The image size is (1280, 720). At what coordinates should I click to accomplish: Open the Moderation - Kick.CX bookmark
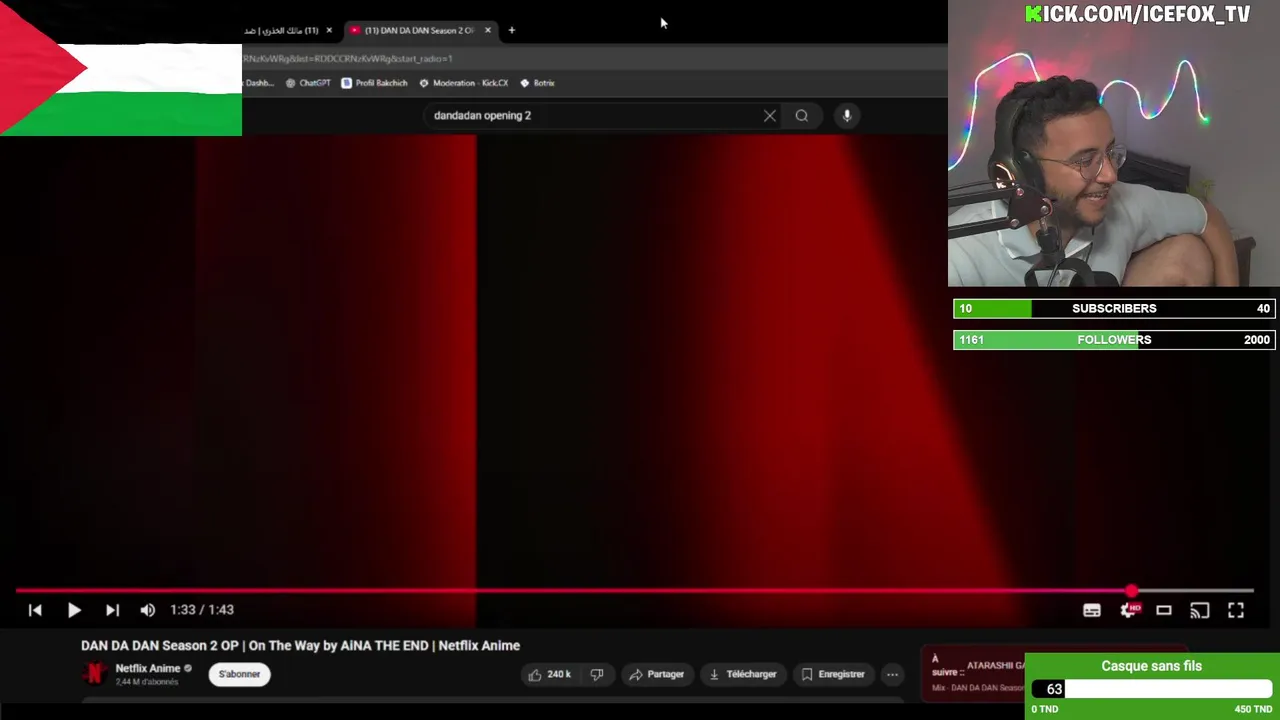pyautogui.click(x=464, y=83)
